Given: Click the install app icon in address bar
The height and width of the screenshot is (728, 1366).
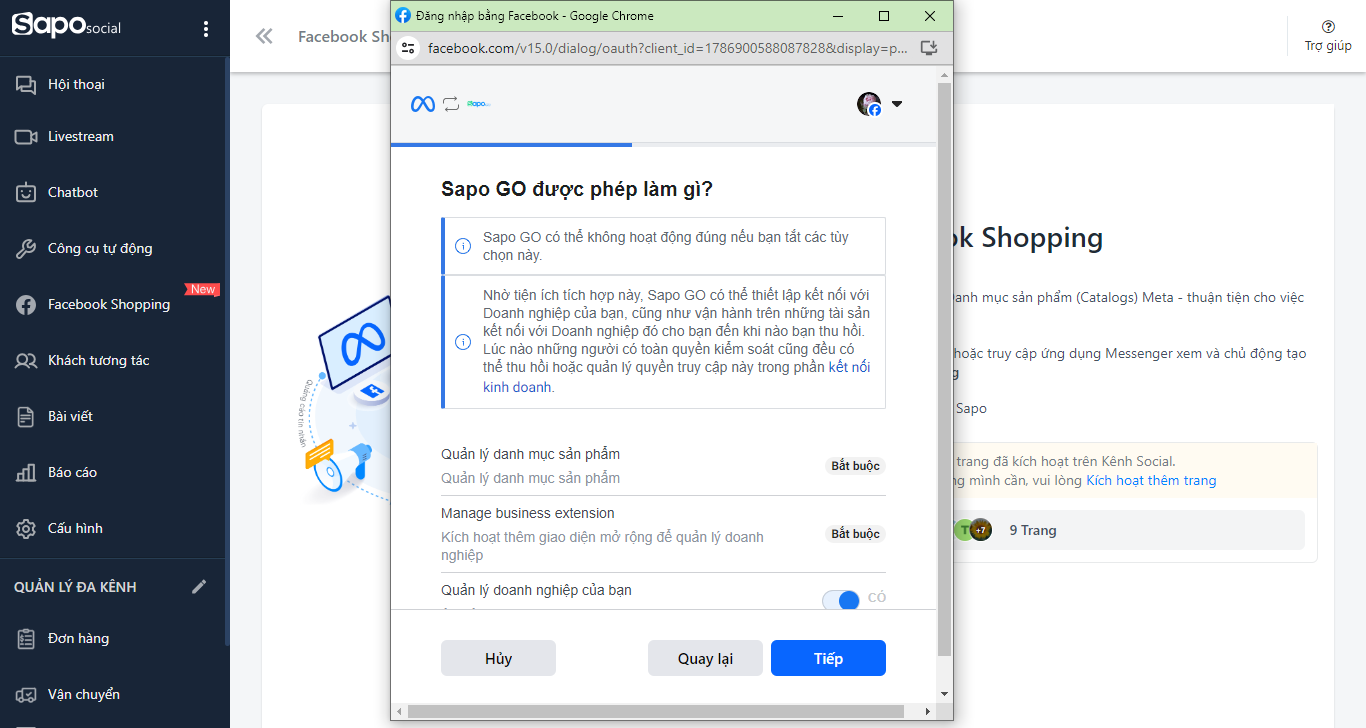Looking at the screenshot, I should point(928,48).
